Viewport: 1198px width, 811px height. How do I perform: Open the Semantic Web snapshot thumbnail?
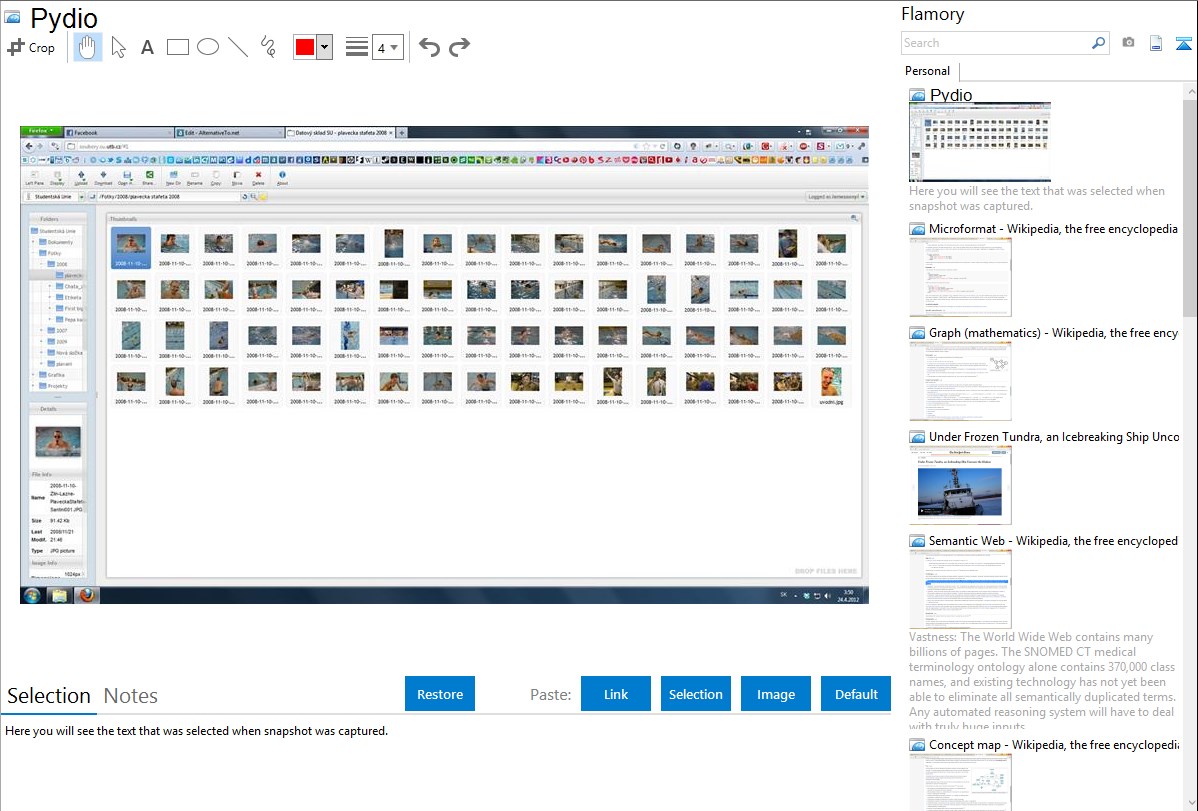[x=960, y=589]
